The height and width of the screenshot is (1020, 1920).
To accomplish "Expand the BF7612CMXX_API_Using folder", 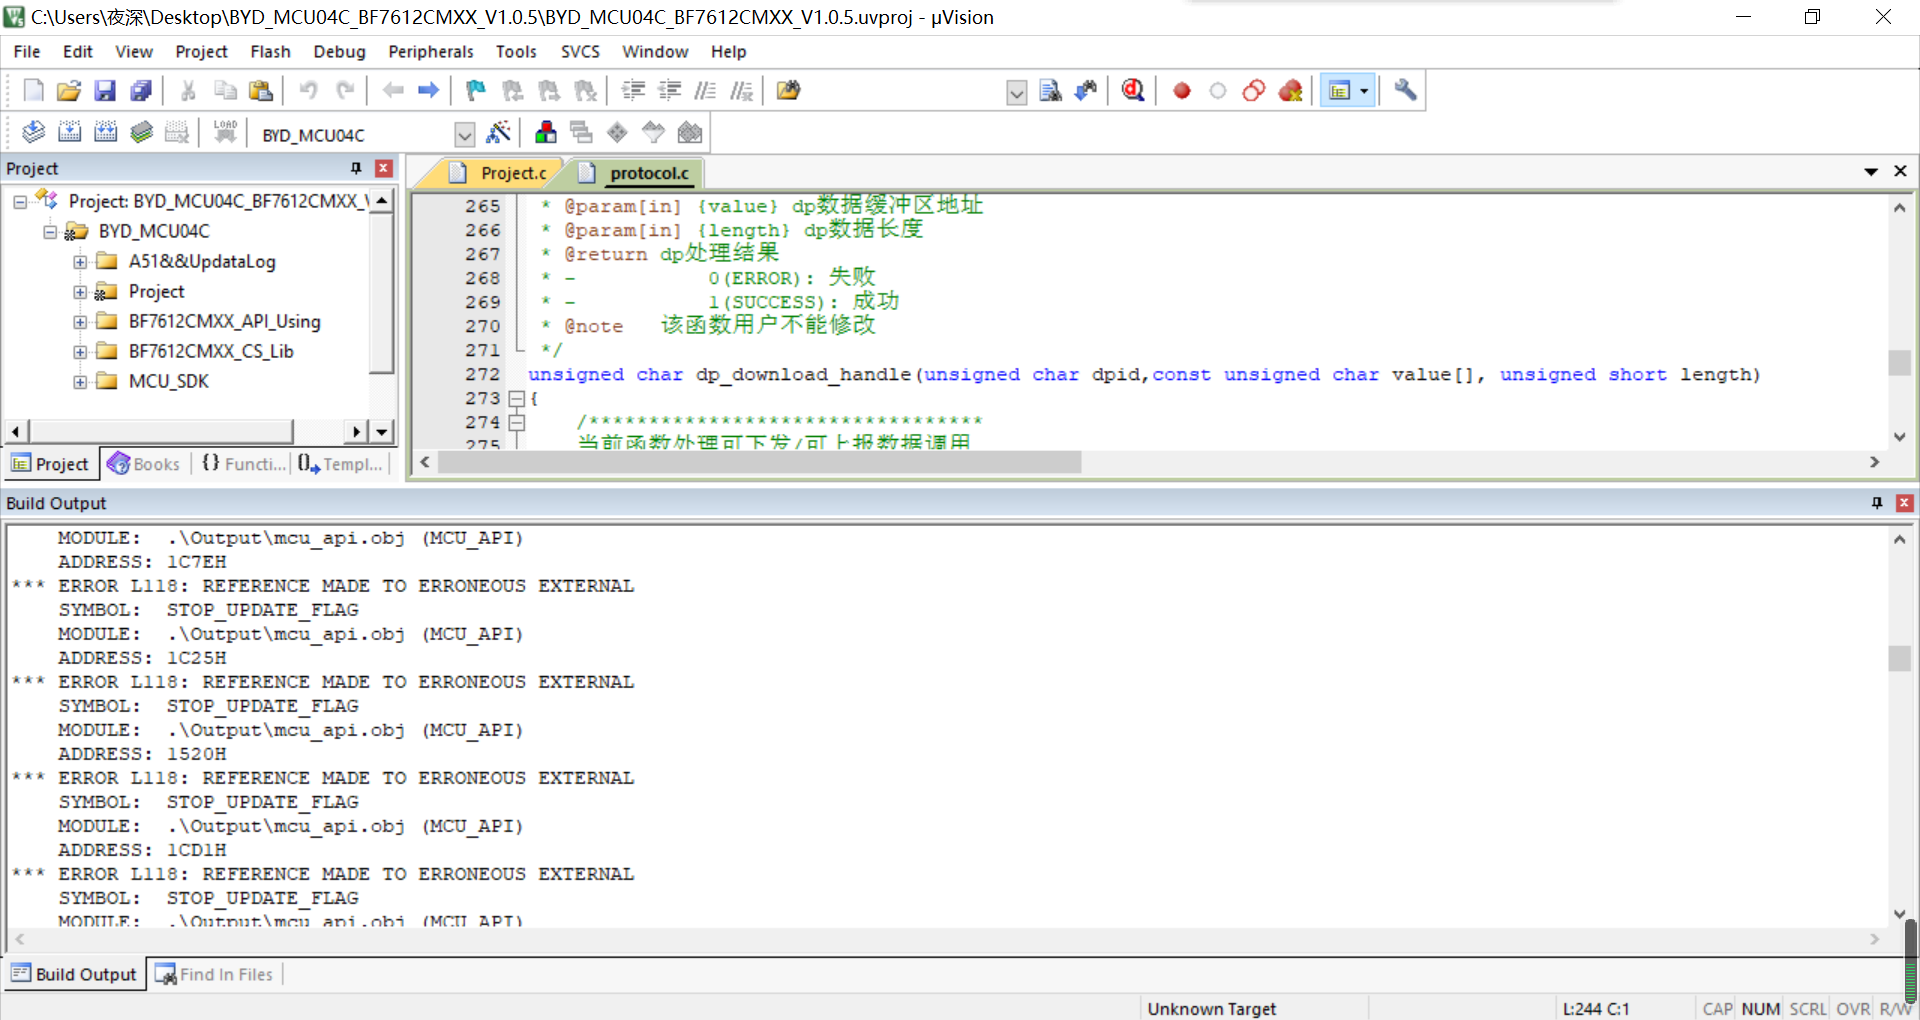I will (x=80, y=322).
